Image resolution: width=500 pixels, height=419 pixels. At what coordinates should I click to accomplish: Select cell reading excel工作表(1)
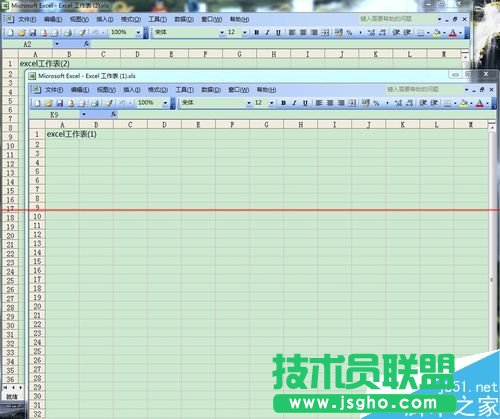pyautogui.click(x=62, y=134)
